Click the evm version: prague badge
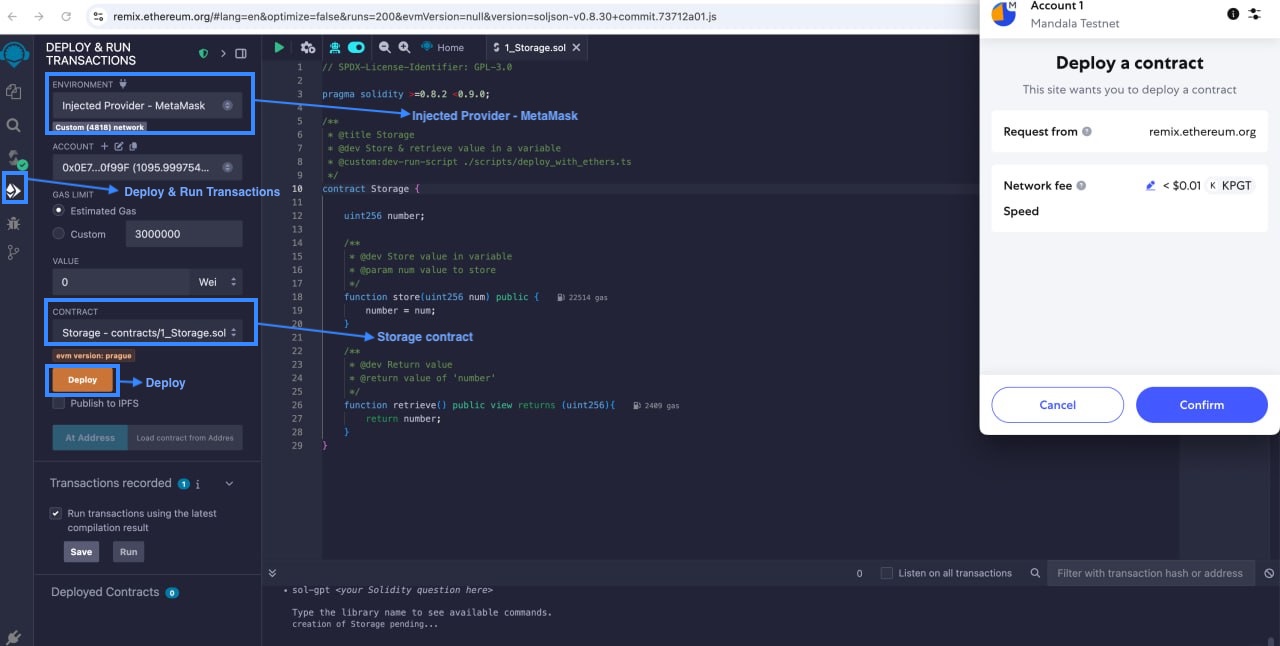The width and height of the screenshot is (1280, 646). [94, 355]
